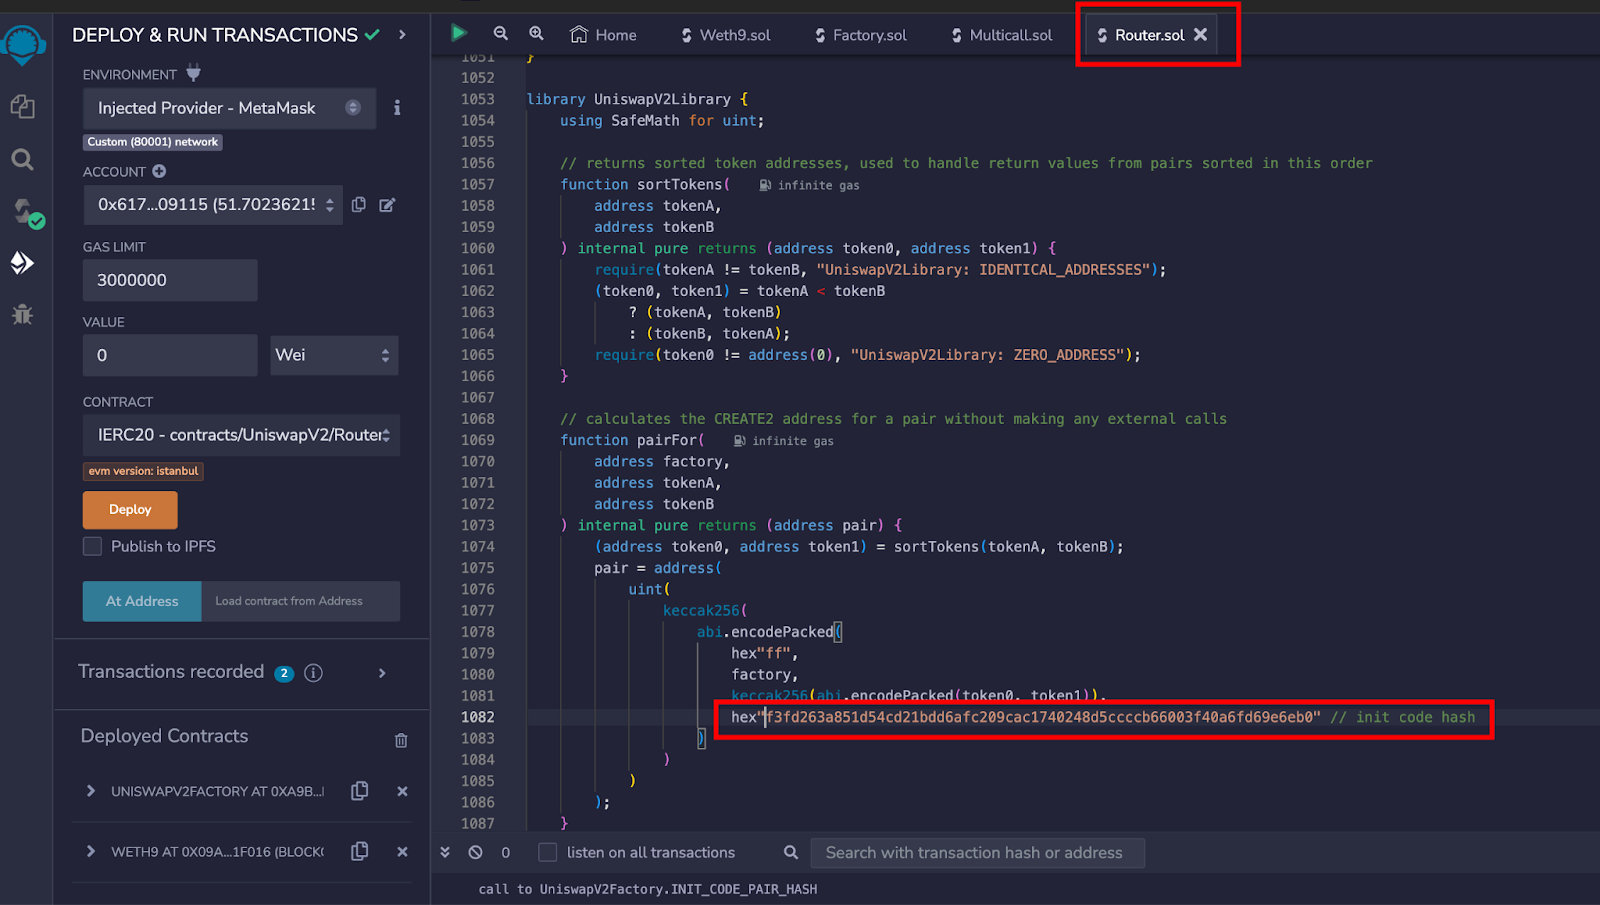Click the sortTokens function name
The width and height of the screenshot is (1600, 905).
(x=680, y=185)
